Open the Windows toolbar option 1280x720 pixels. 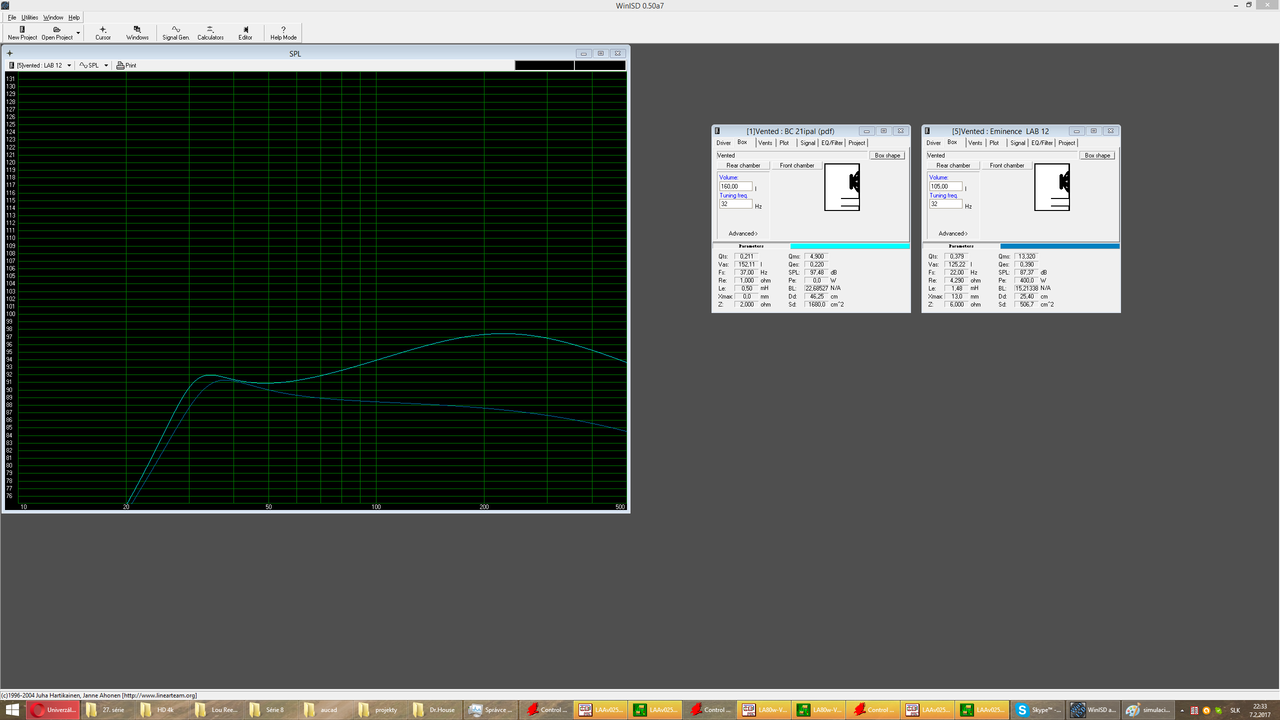point(137,33)
